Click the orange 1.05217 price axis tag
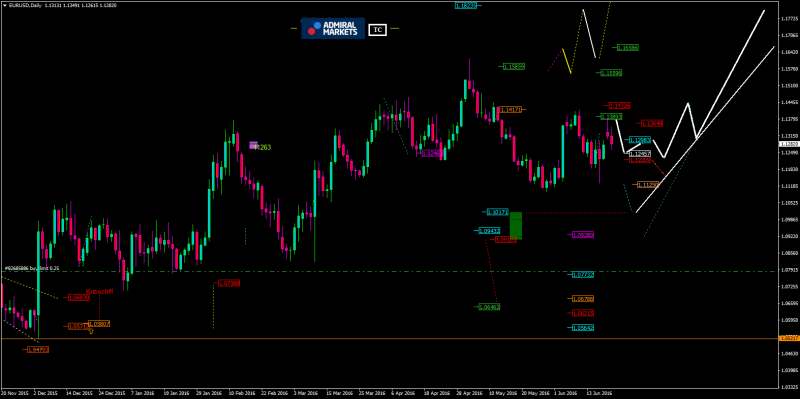 point(789,338)
